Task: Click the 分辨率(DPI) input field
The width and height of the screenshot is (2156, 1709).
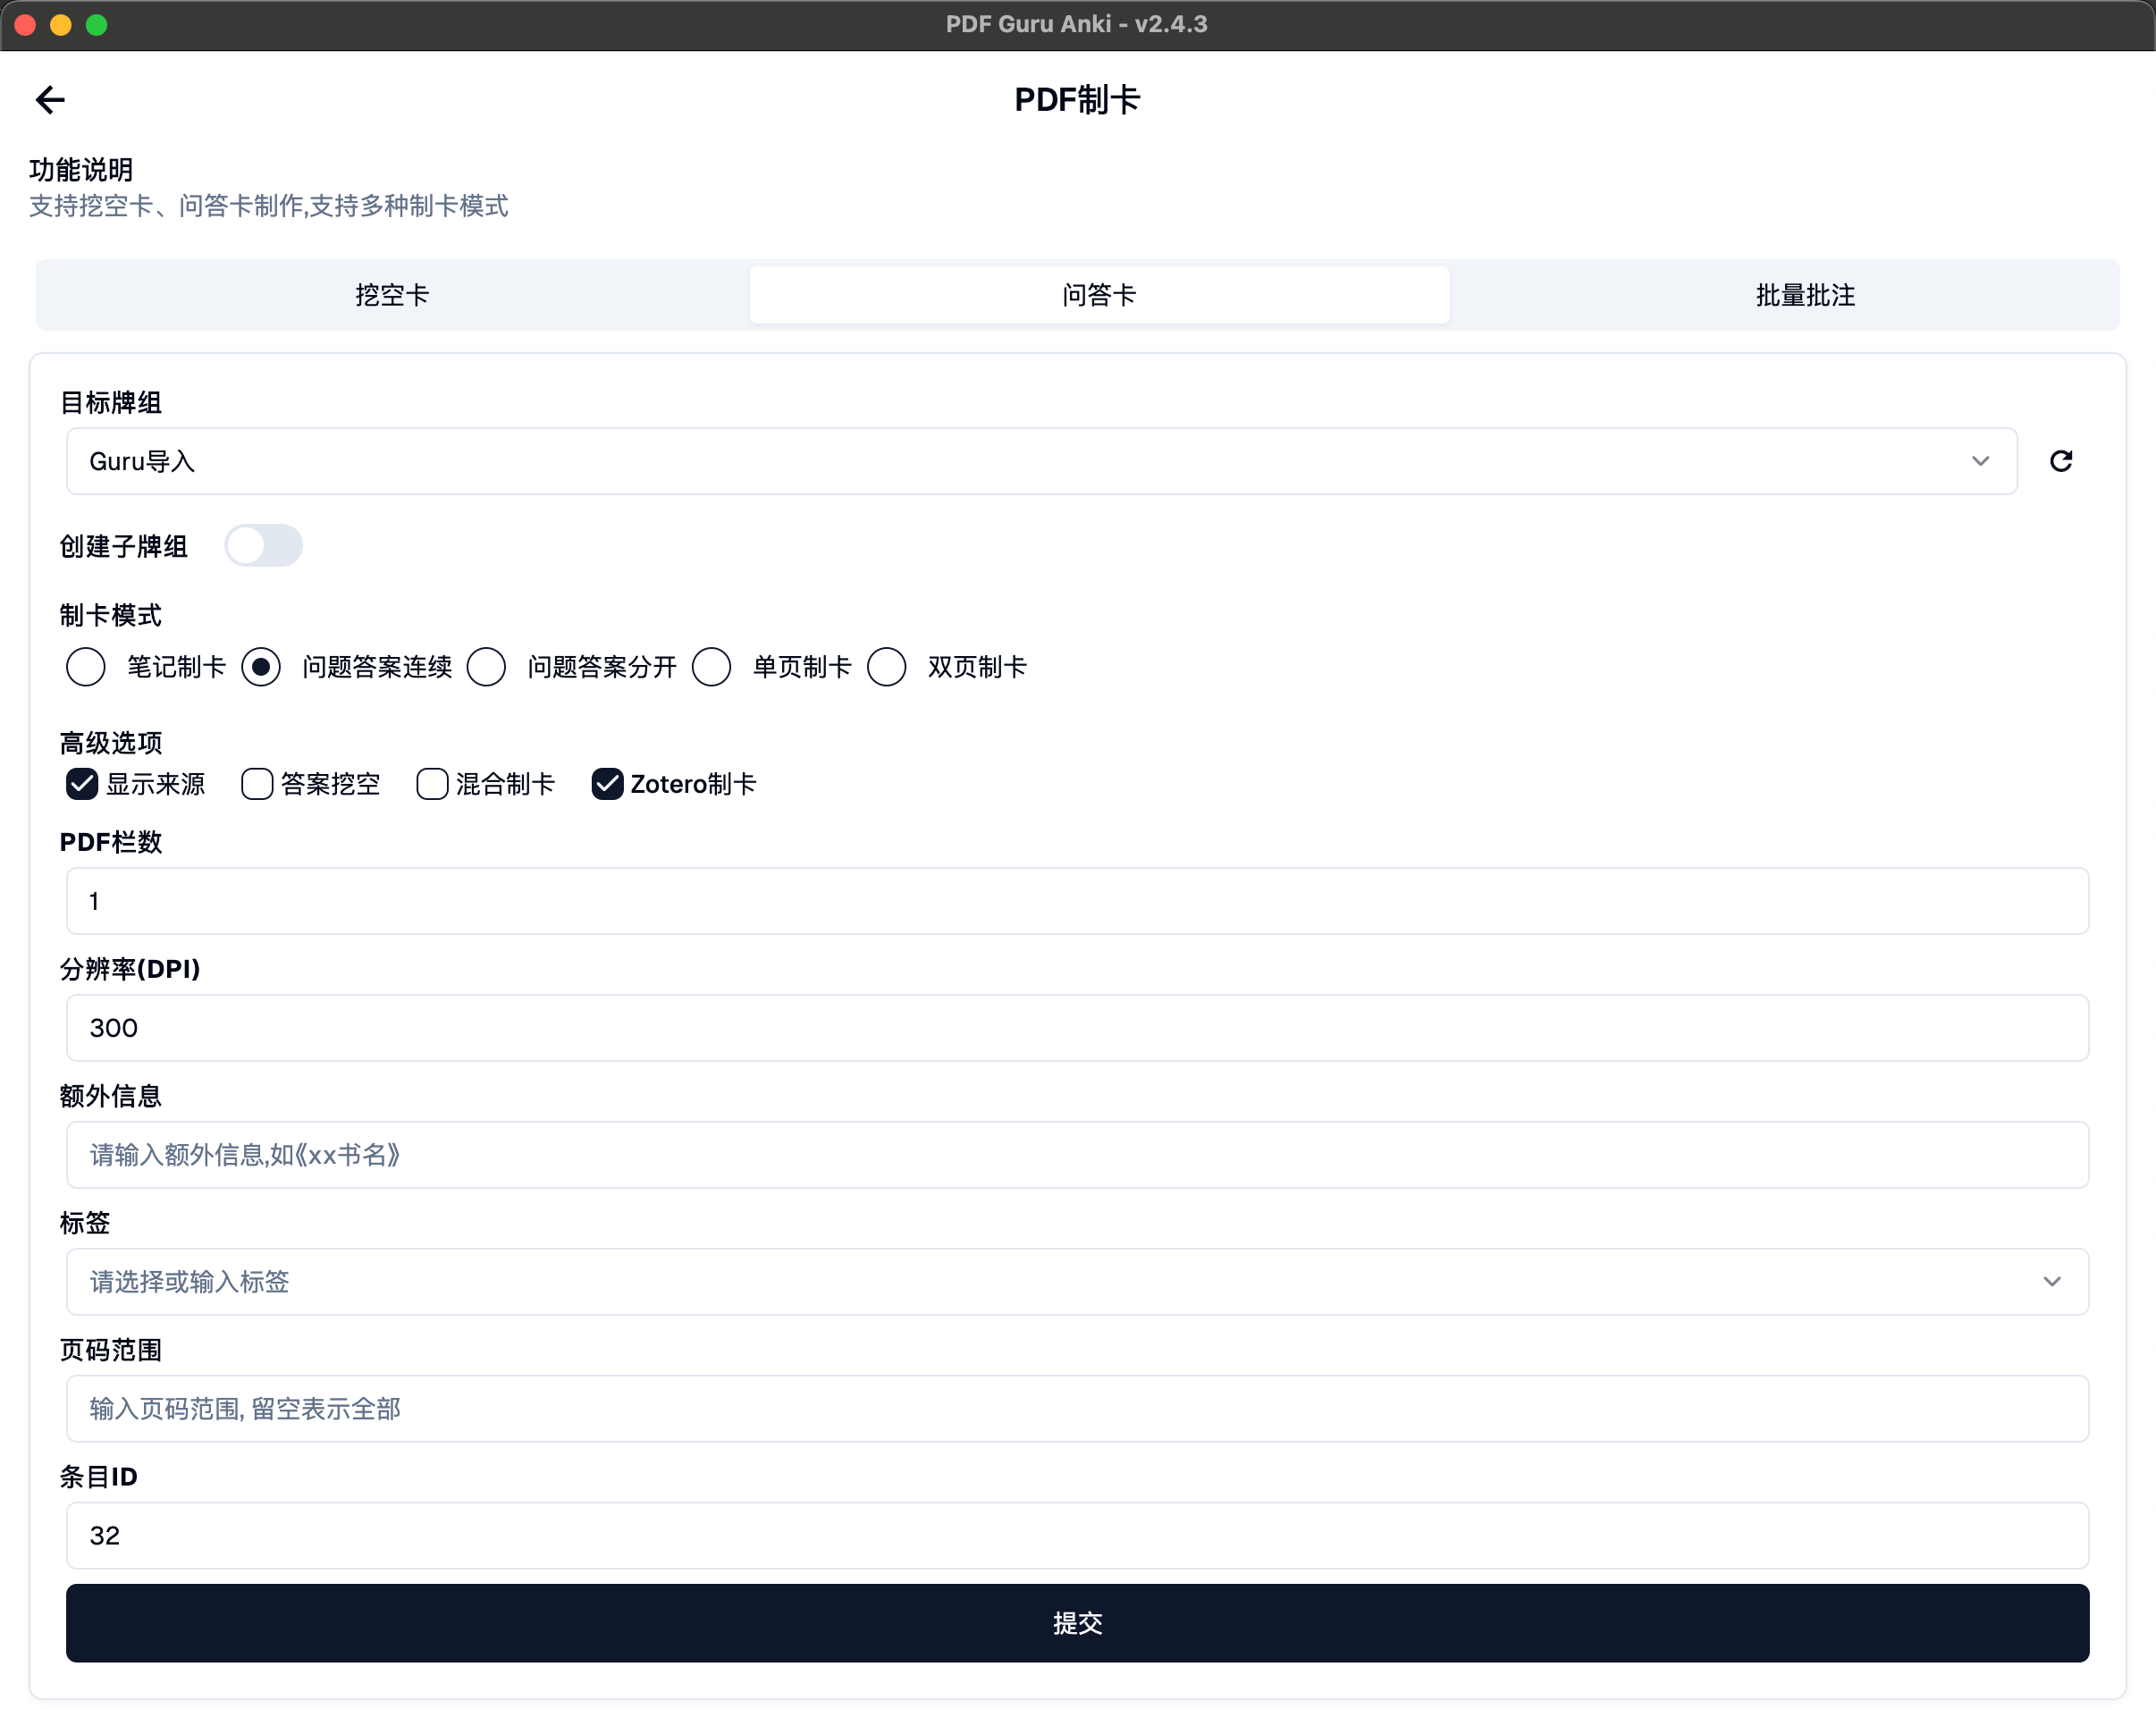Action: click(1077, 1028)
